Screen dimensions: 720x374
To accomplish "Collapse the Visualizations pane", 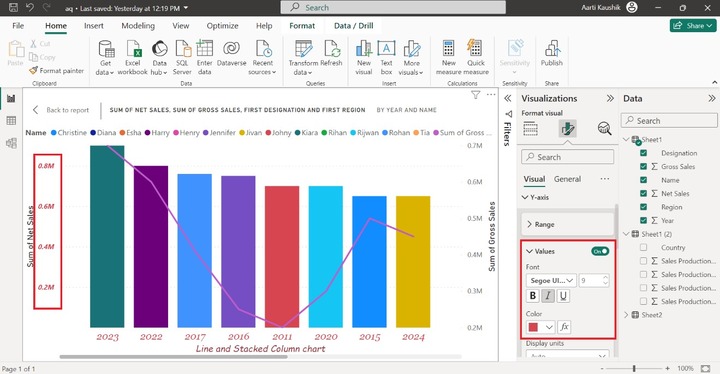I will pos(610,98).
